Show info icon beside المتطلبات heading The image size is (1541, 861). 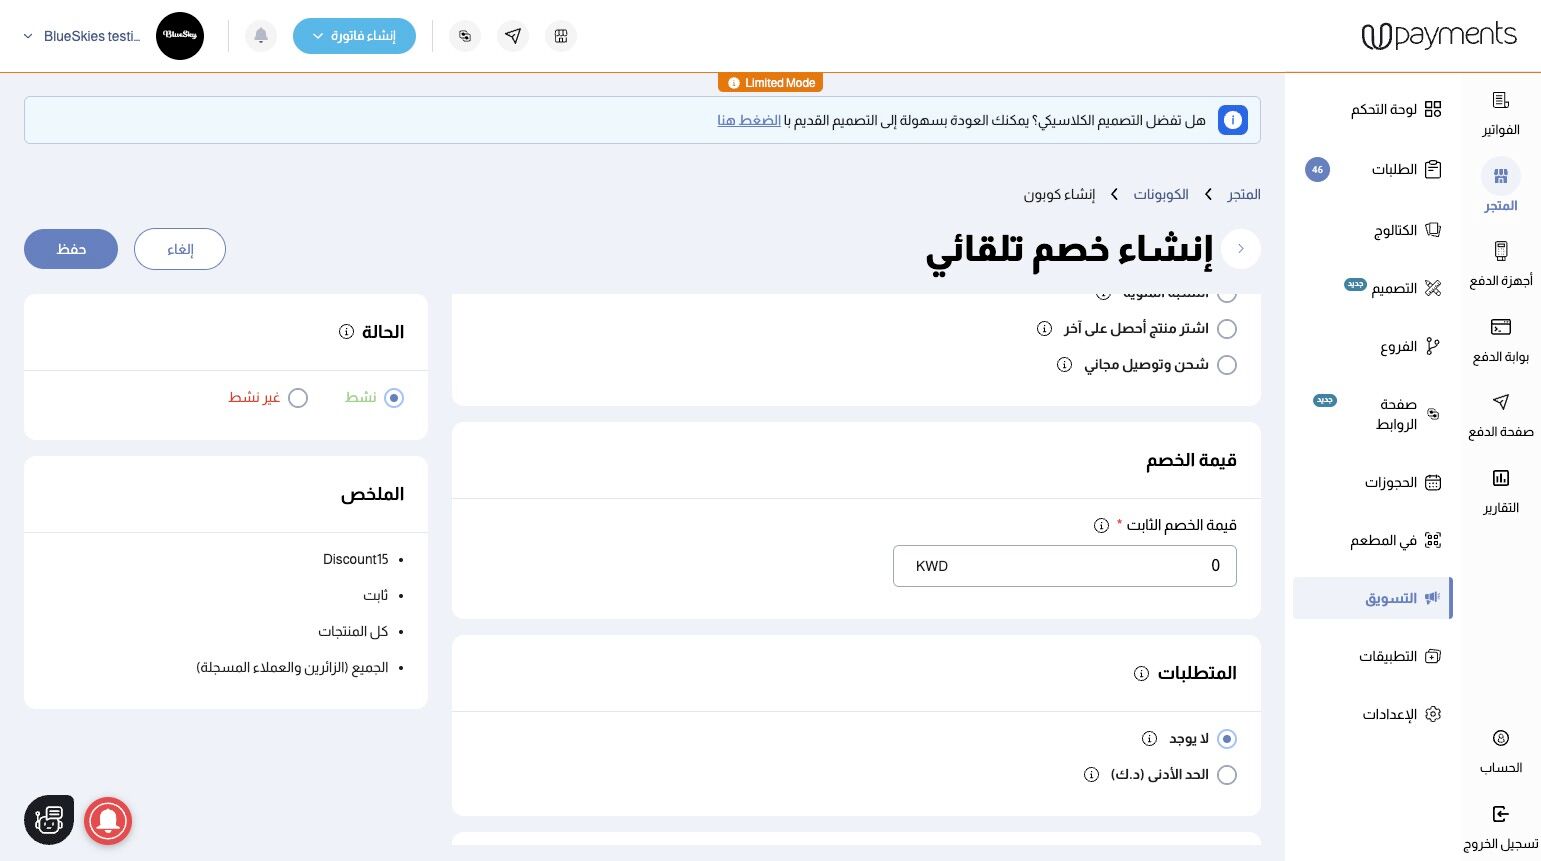(1141, 673)
